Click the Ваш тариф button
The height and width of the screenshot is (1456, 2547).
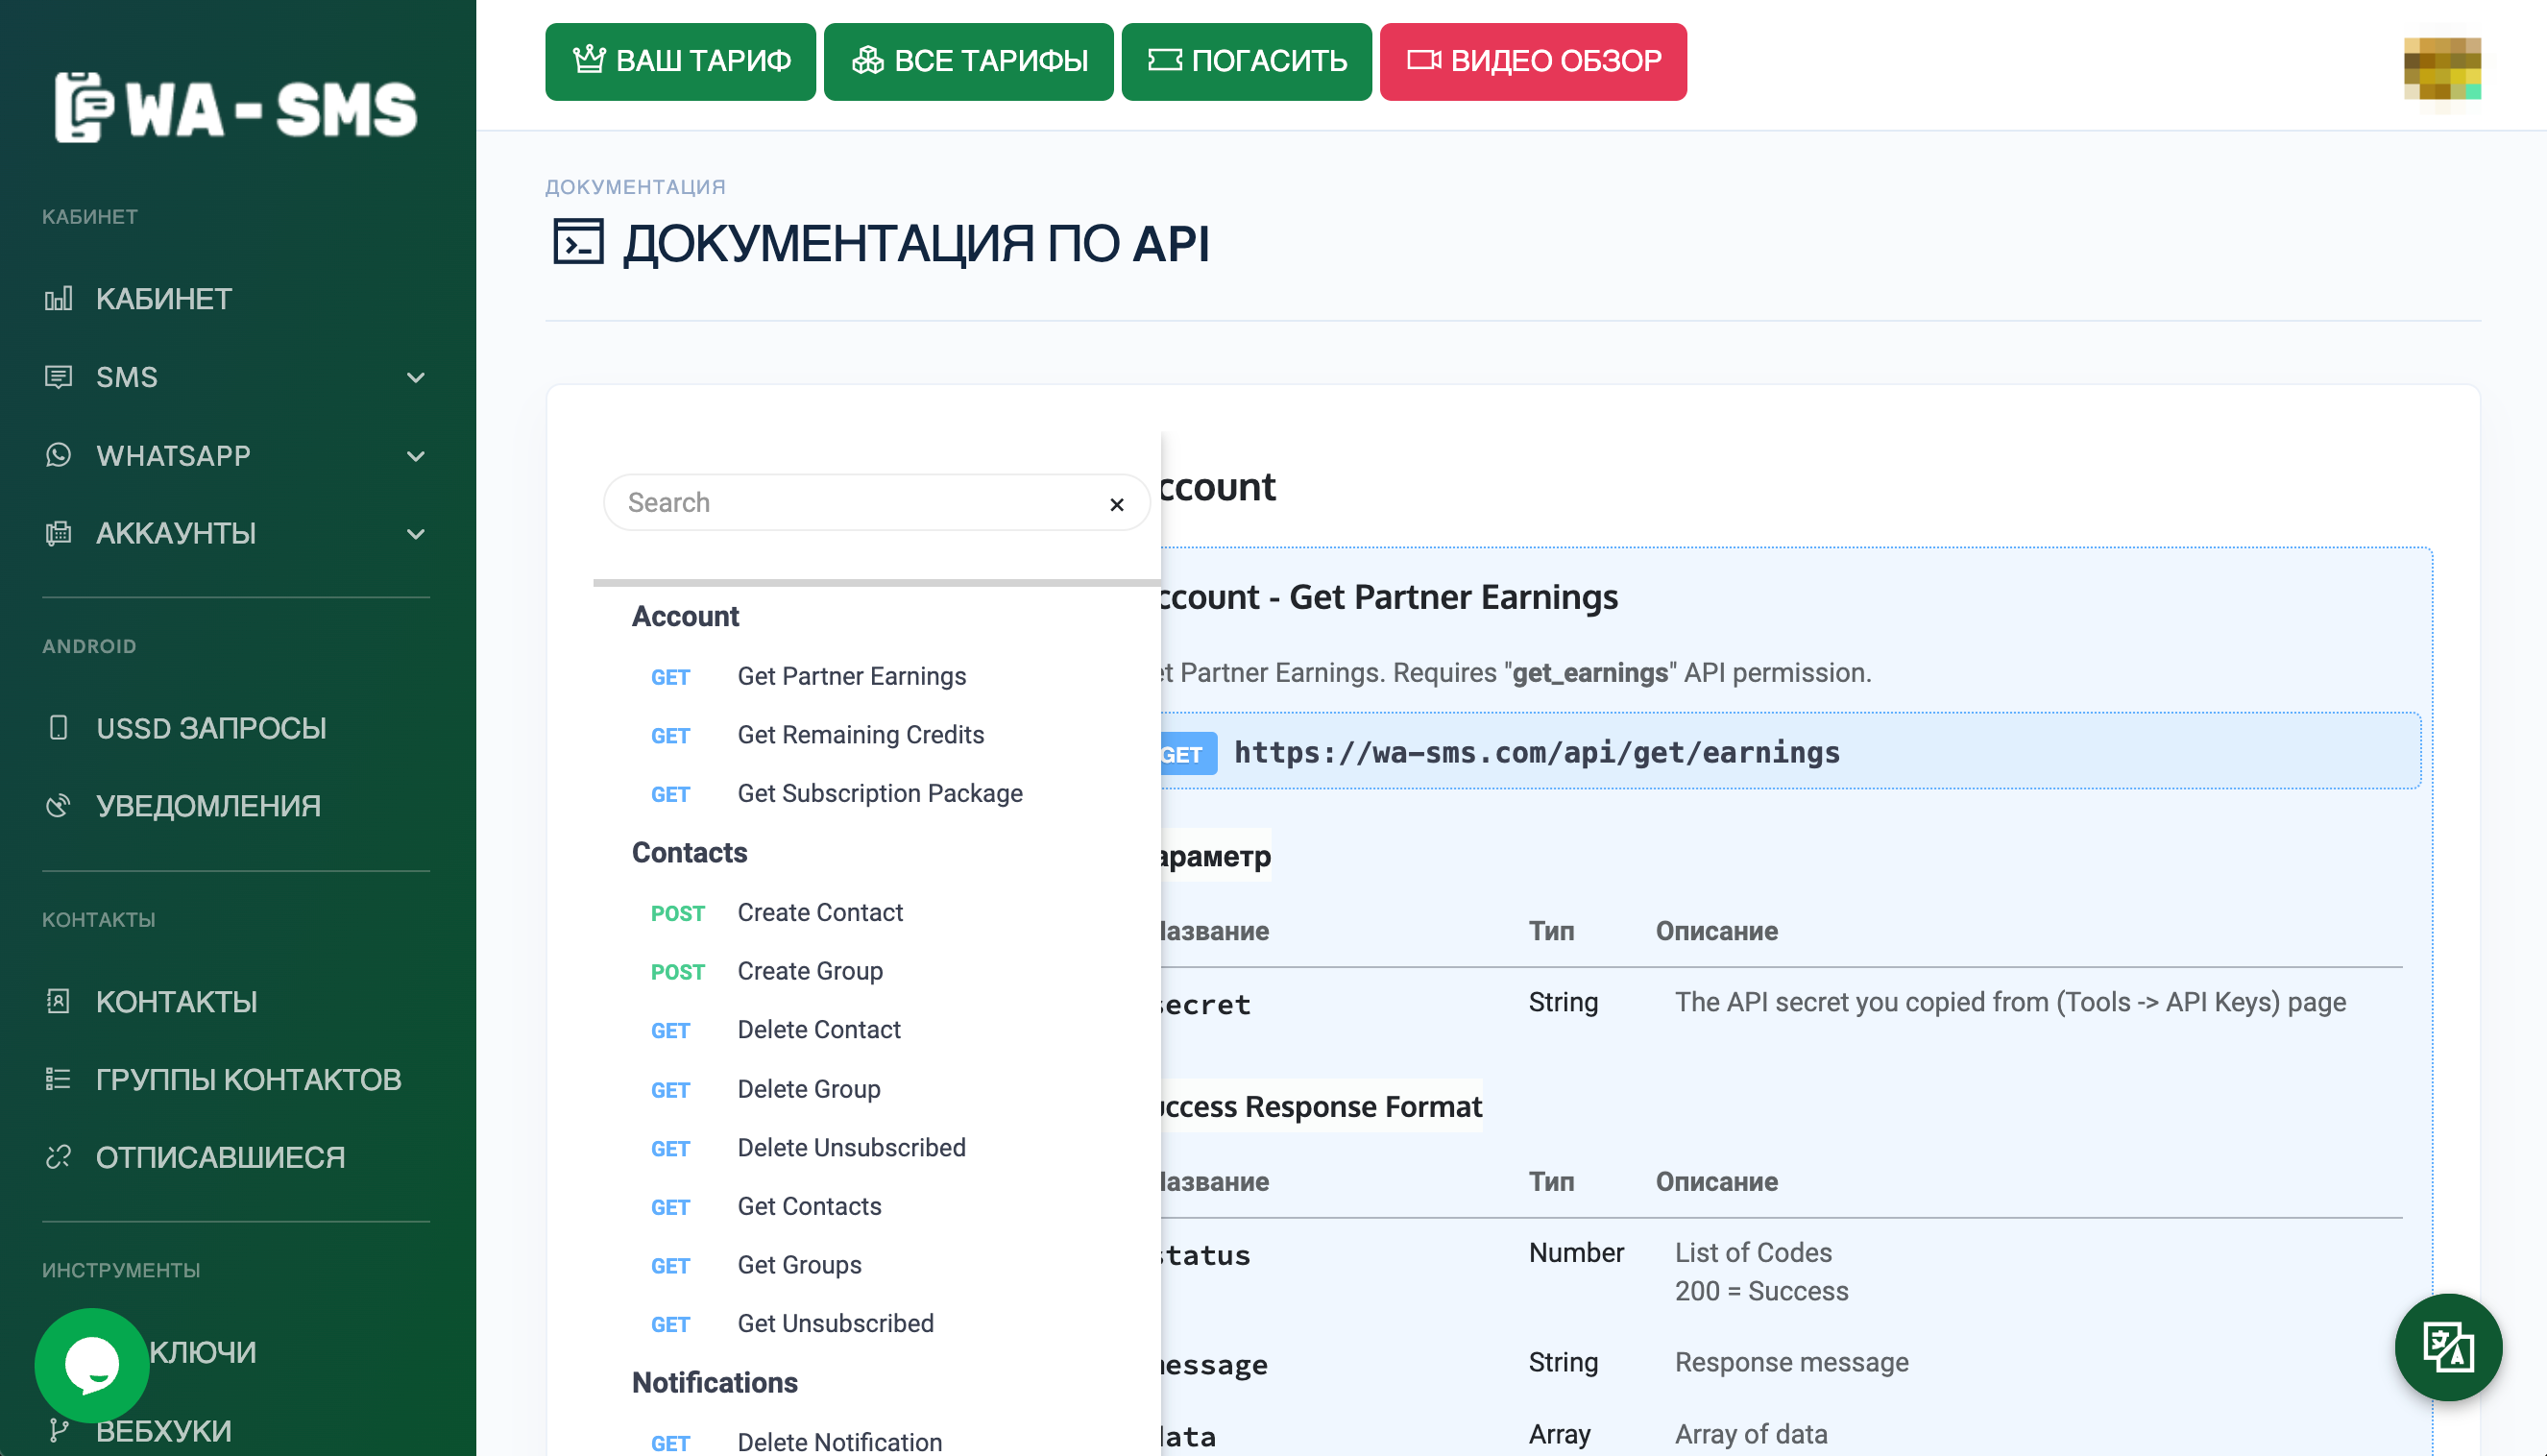pos(680,61)
